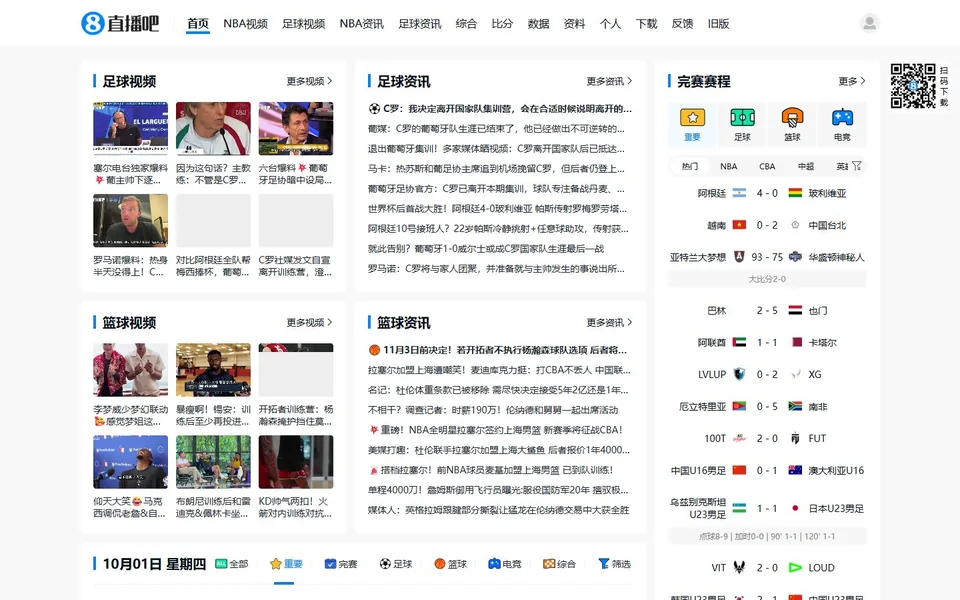Click the UAE flag beside 阿联酋
Viewport: 960px width, 600px height.
tap(739, 342)
